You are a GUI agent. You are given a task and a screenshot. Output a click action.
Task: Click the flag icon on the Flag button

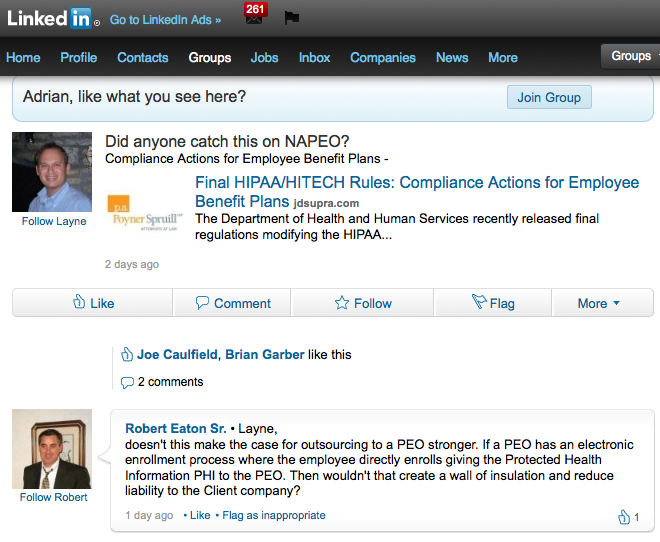(x=479, y=301)
